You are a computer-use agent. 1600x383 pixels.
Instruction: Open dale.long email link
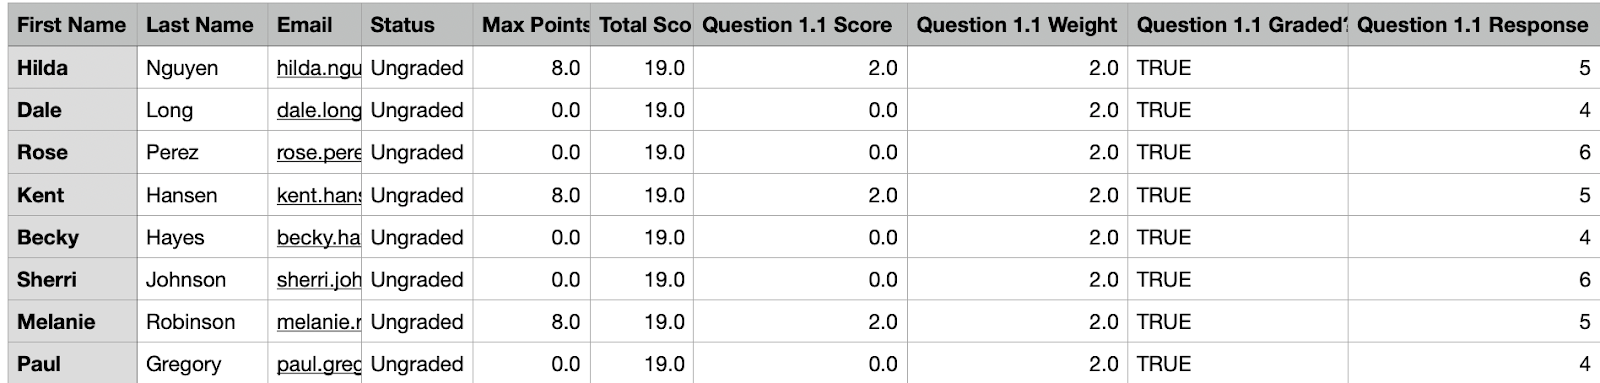pyautogui.click(x=319, y=110)
